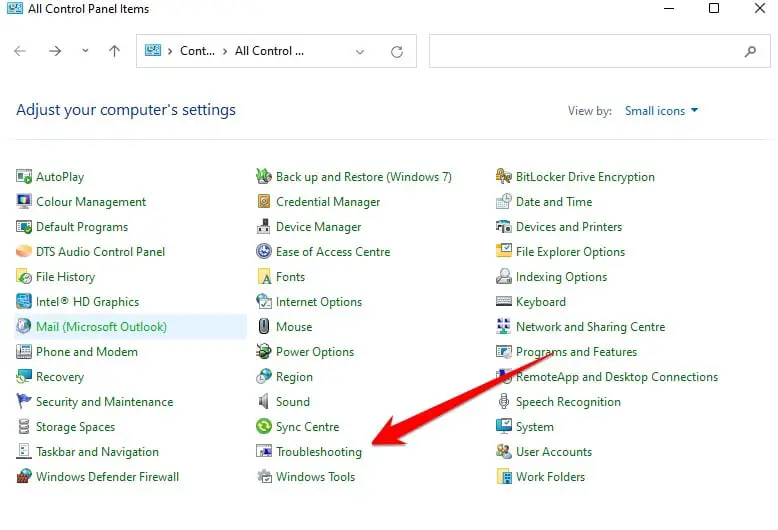This screenshot has width=778, height=530.
Task: Click the Speech Recognition microphone icon
Action: 504,401
